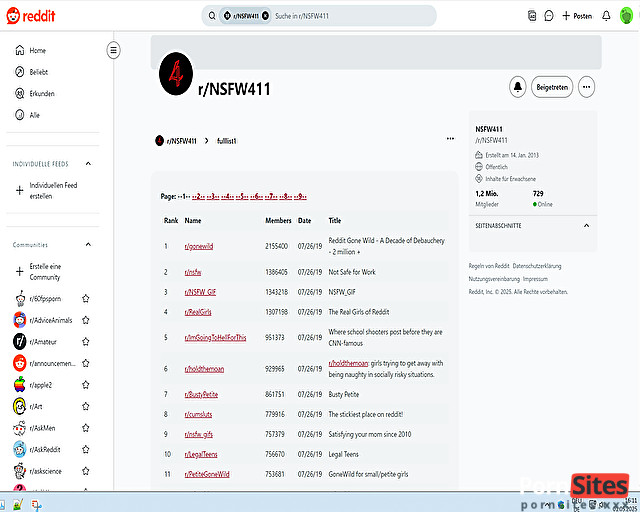Open r/ImGoingToHellForThis link

coord(216,338)
